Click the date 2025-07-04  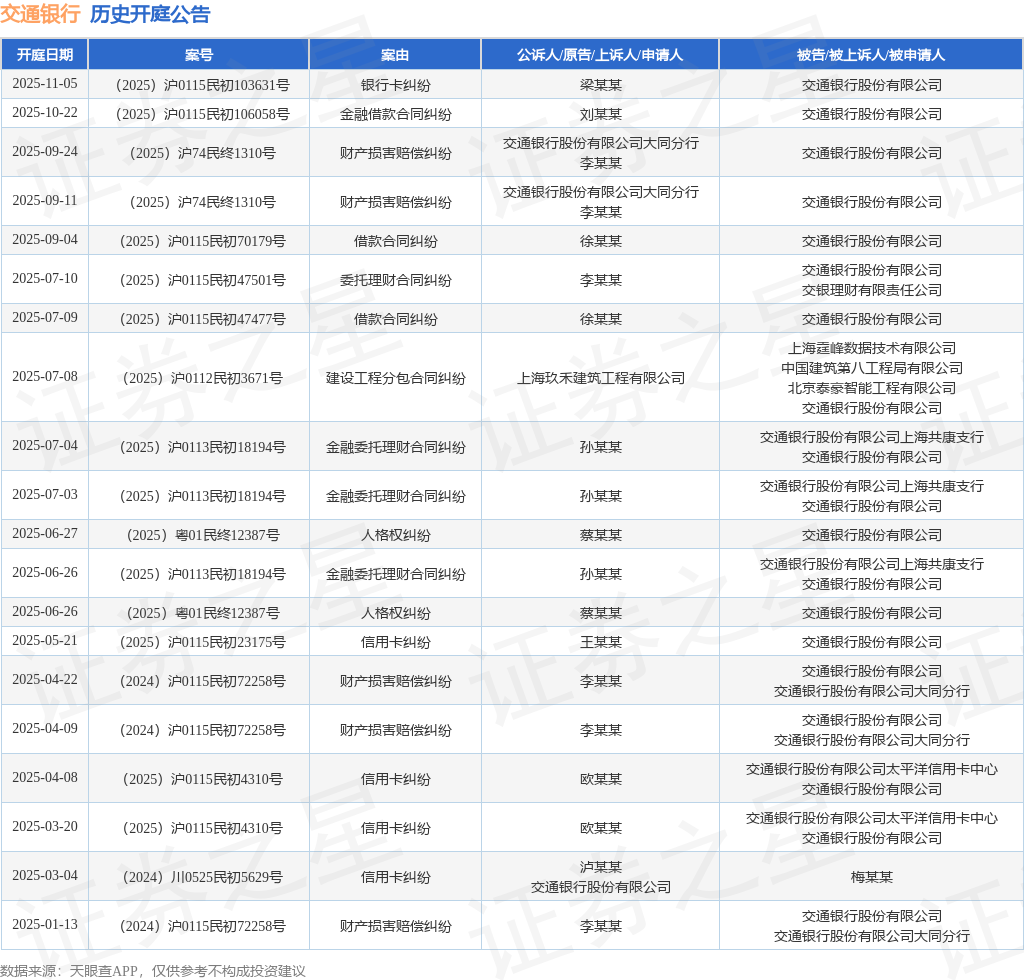tap(44, 445)
